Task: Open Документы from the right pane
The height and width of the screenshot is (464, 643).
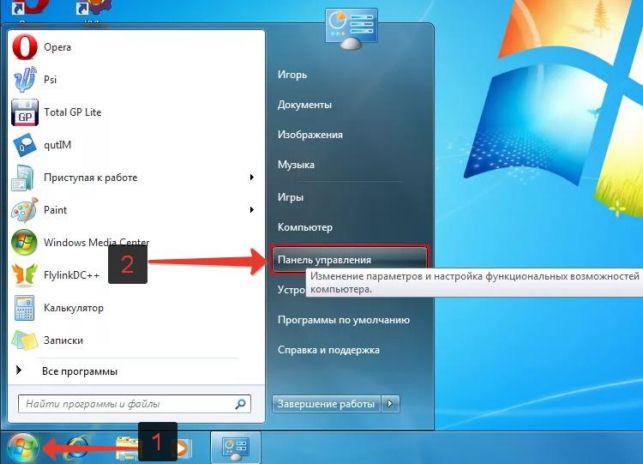Action: point(305,105)
